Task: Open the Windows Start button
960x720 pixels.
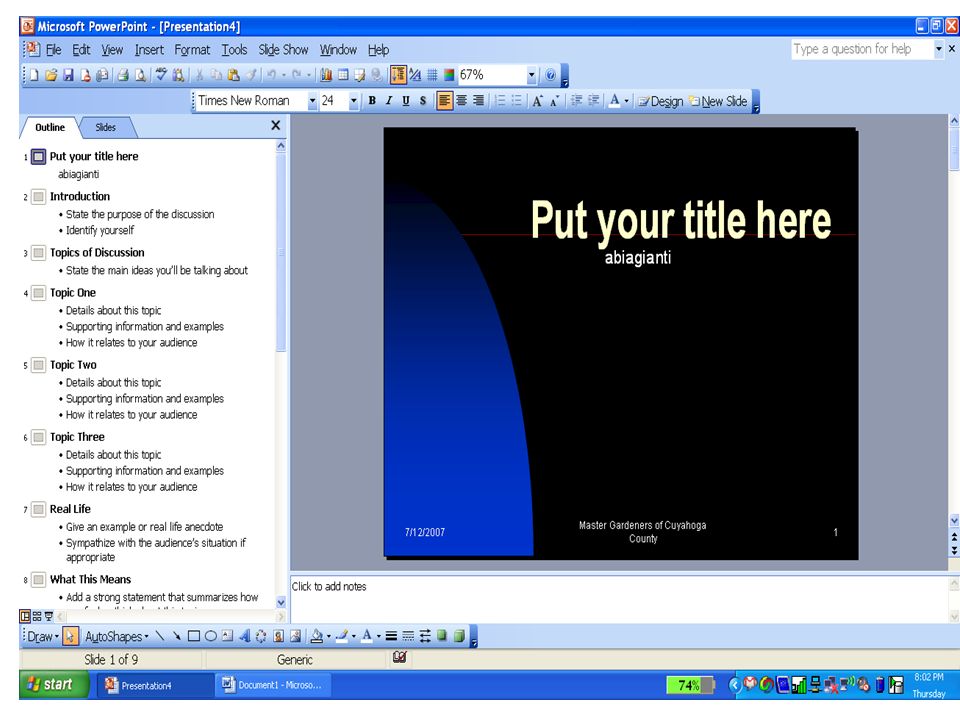Action: (x=52, y=684)
